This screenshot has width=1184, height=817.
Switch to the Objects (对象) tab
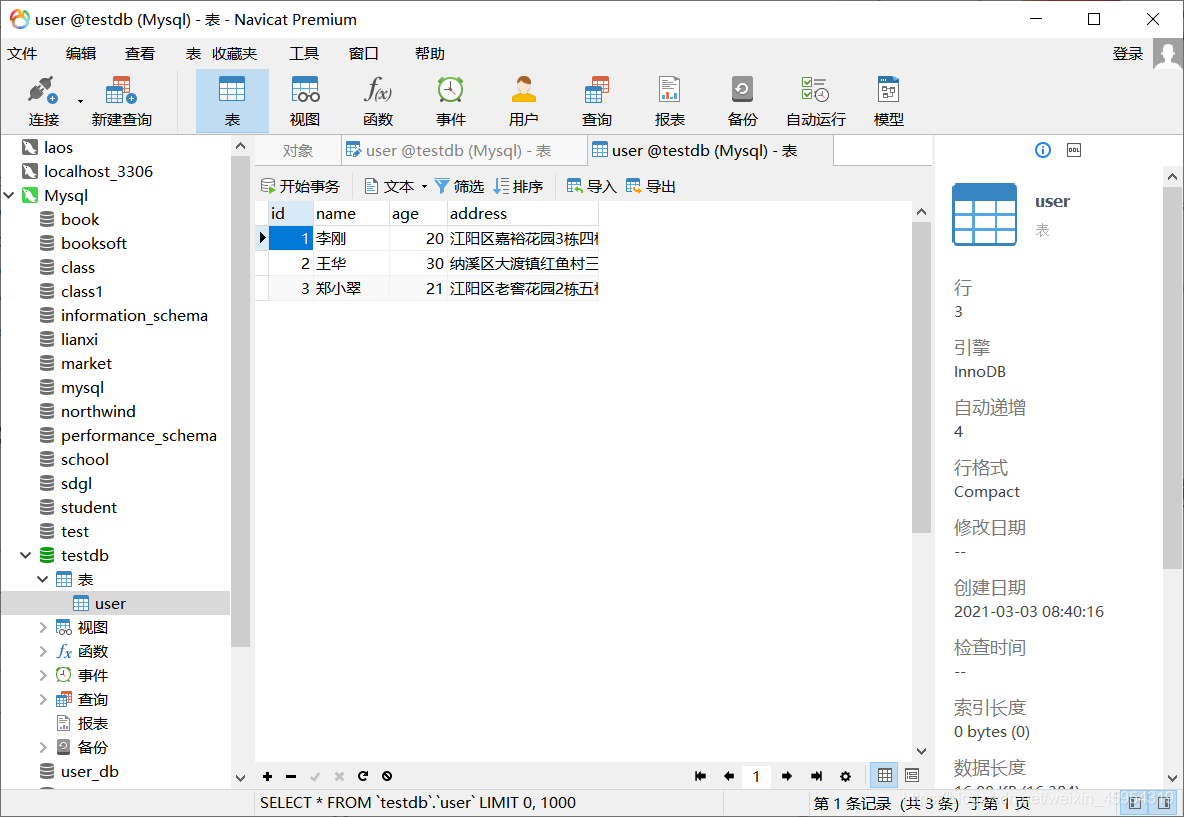(x=298, y=150)
